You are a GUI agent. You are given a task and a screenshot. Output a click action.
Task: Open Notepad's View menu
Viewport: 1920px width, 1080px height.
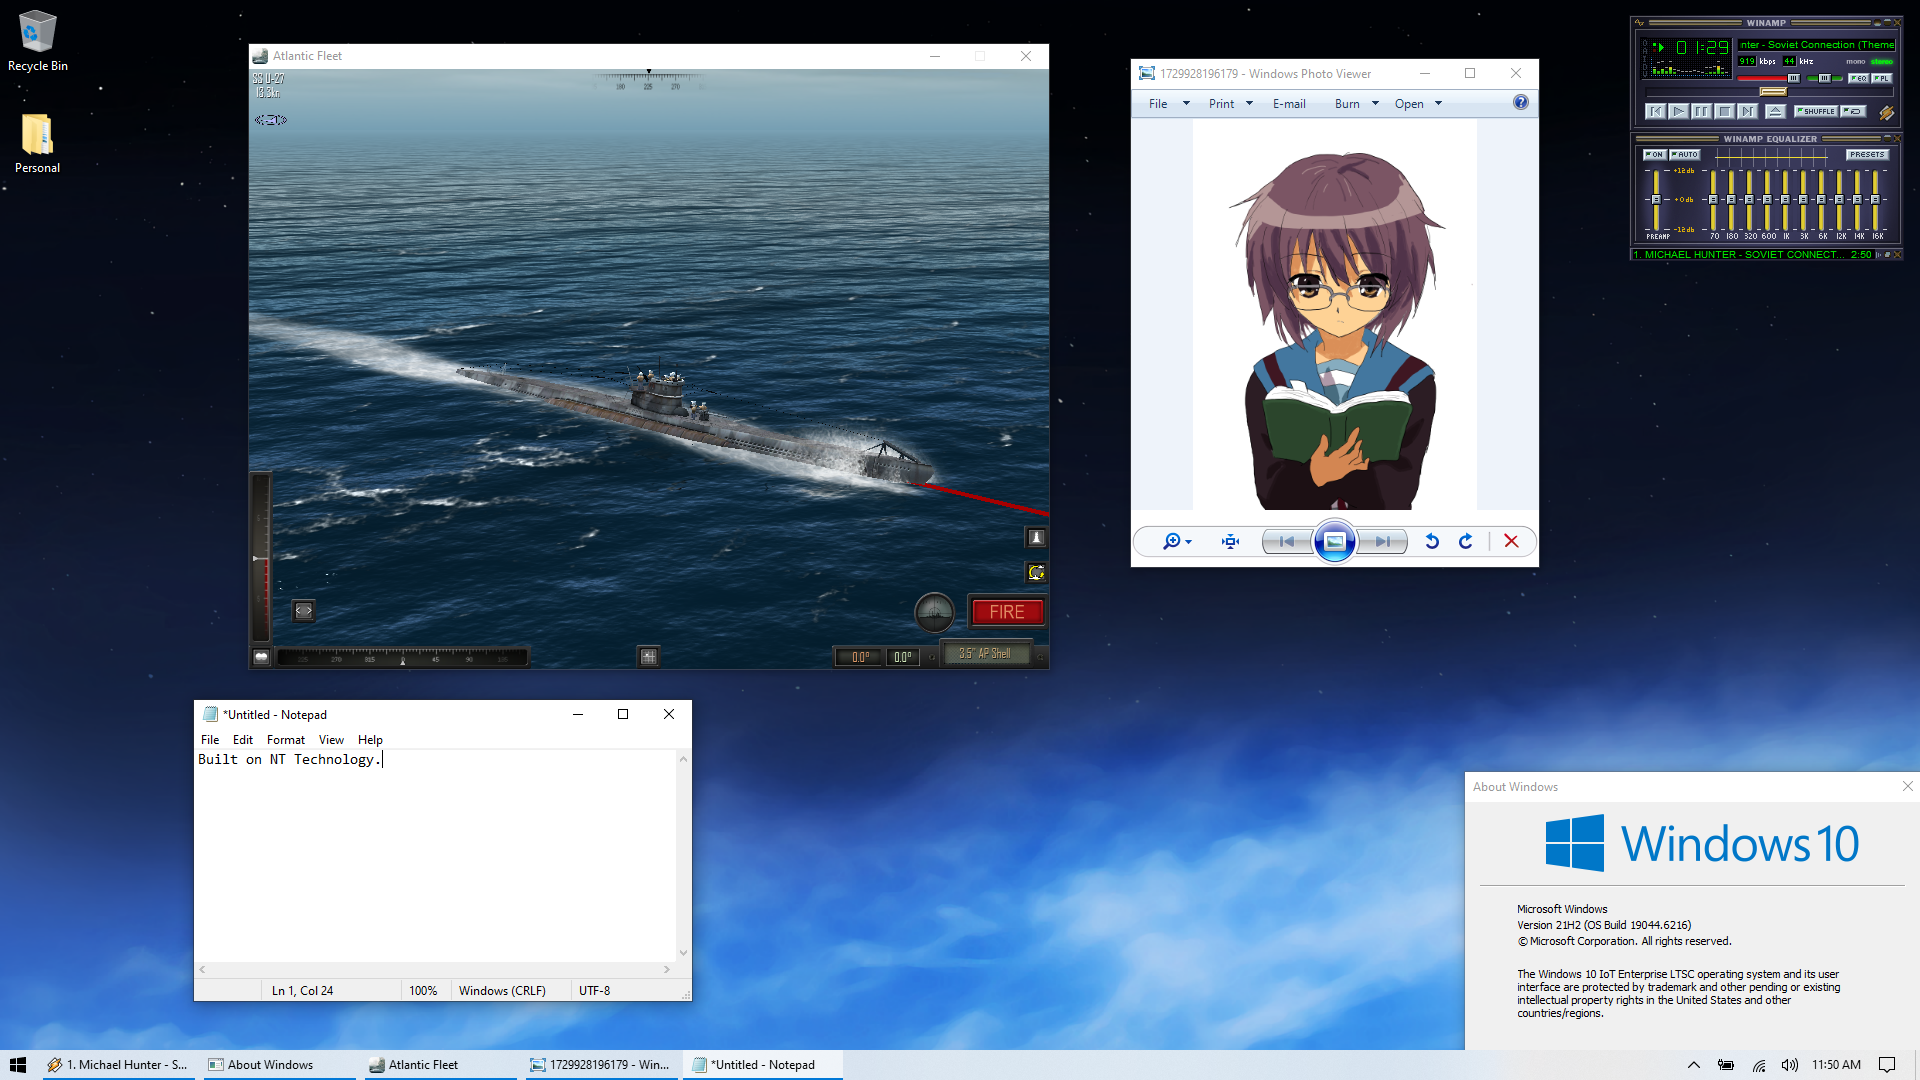pos(331,740)
